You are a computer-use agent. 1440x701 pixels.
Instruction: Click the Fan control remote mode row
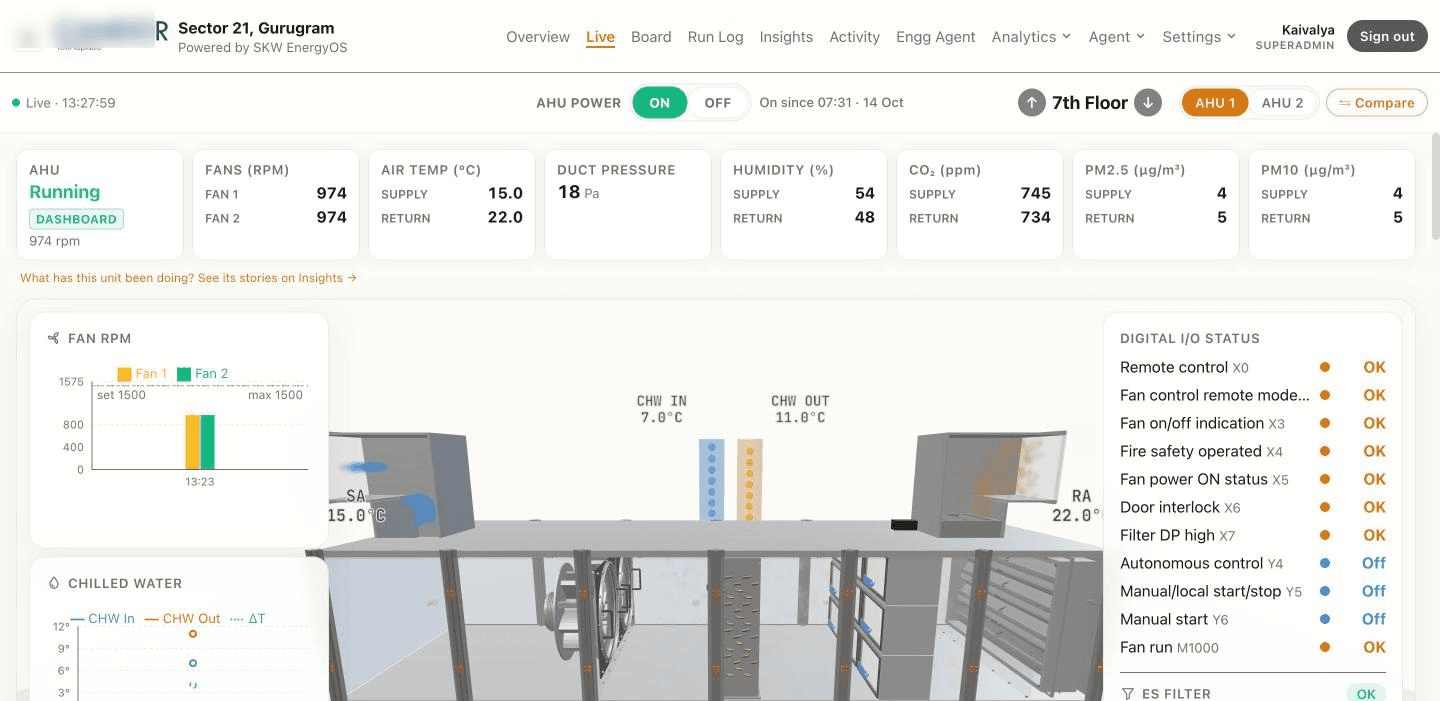point(1253,395)
